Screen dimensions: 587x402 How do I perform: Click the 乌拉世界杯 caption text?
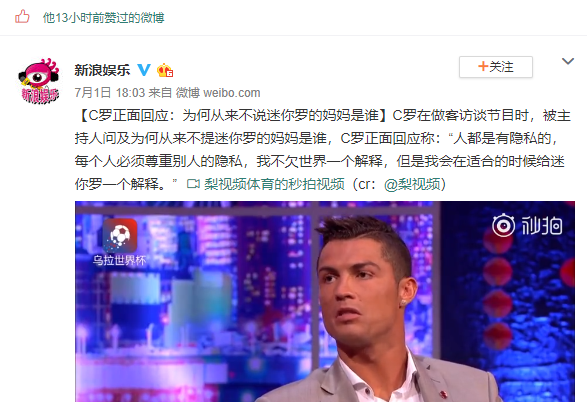coord(119,260)
